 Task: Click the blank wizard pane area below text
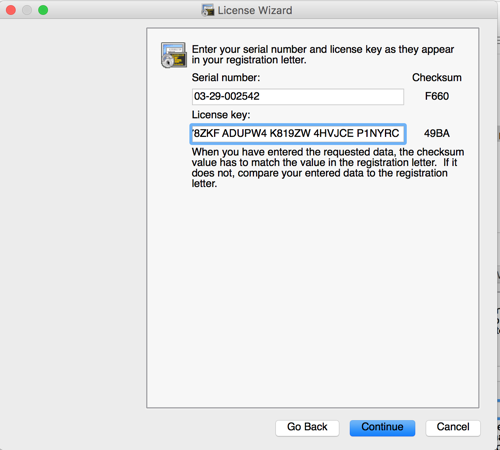tap(313, 297)
